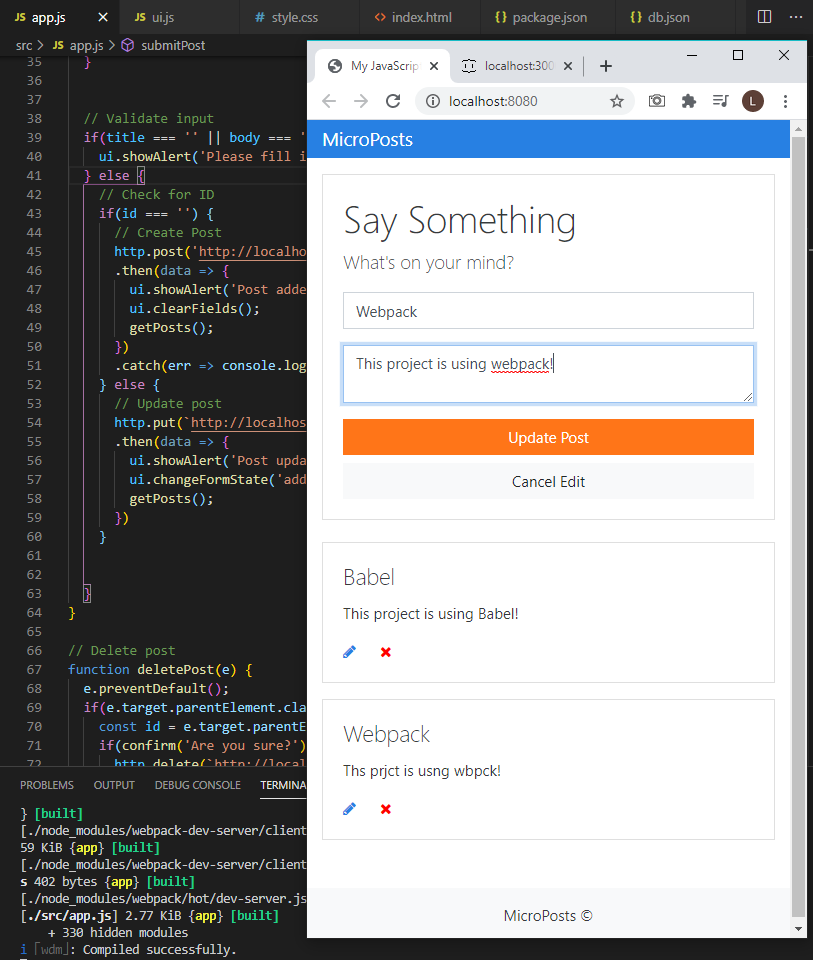Click '+ 330 hidden modules' terminal line
Image resolution: width=813 pixels, height=960 pixels.
point(118,932)
